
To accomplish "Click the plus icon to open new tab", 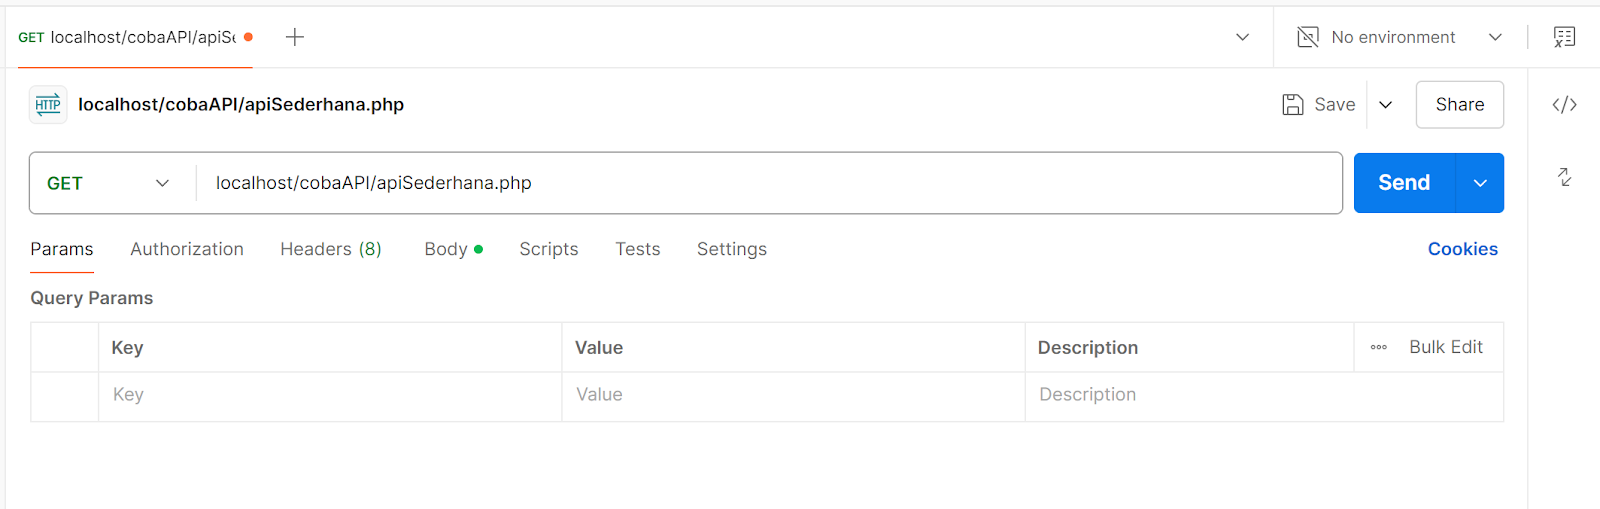I will 295,38.
